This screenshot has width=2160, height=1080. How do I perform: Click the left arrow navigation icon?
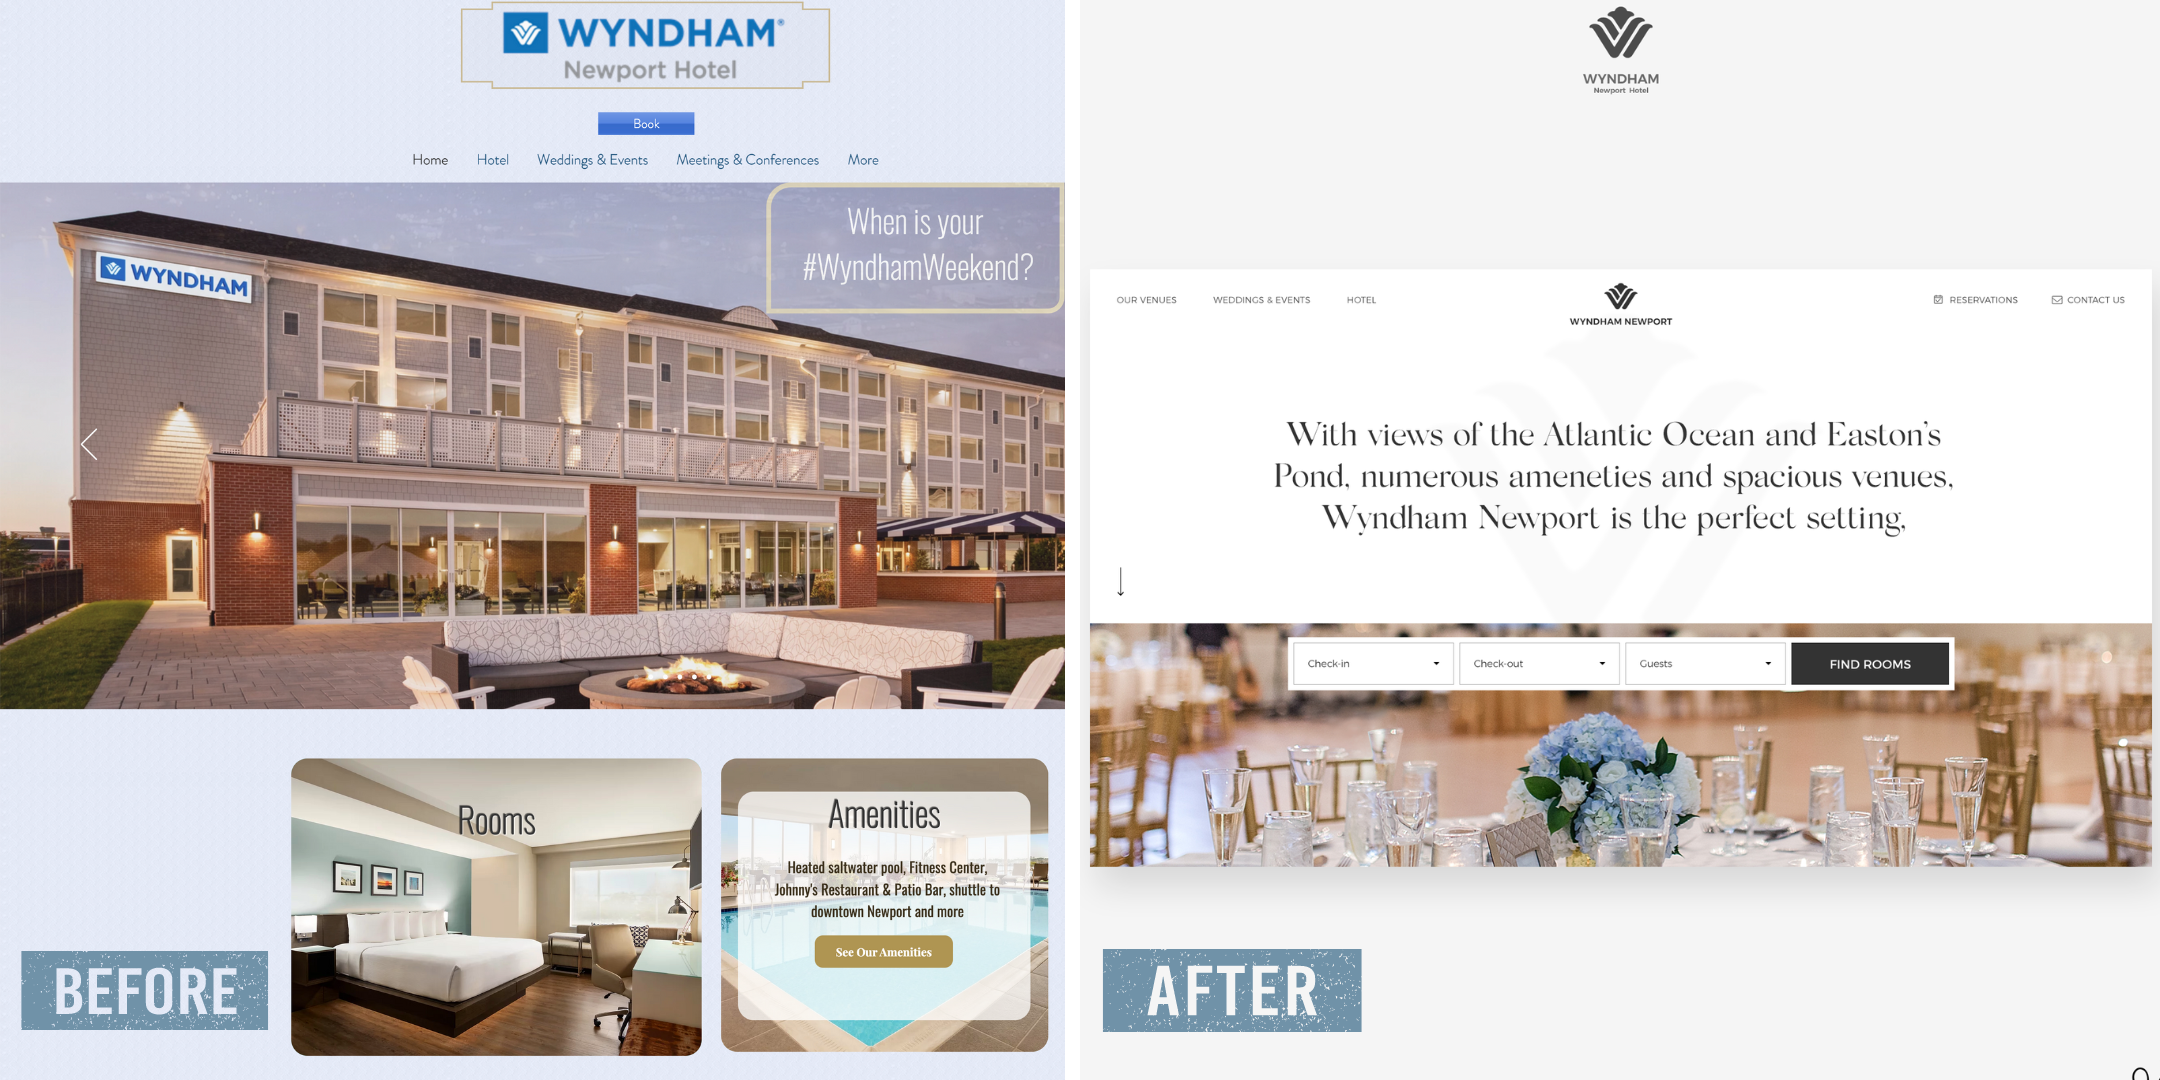87,444
